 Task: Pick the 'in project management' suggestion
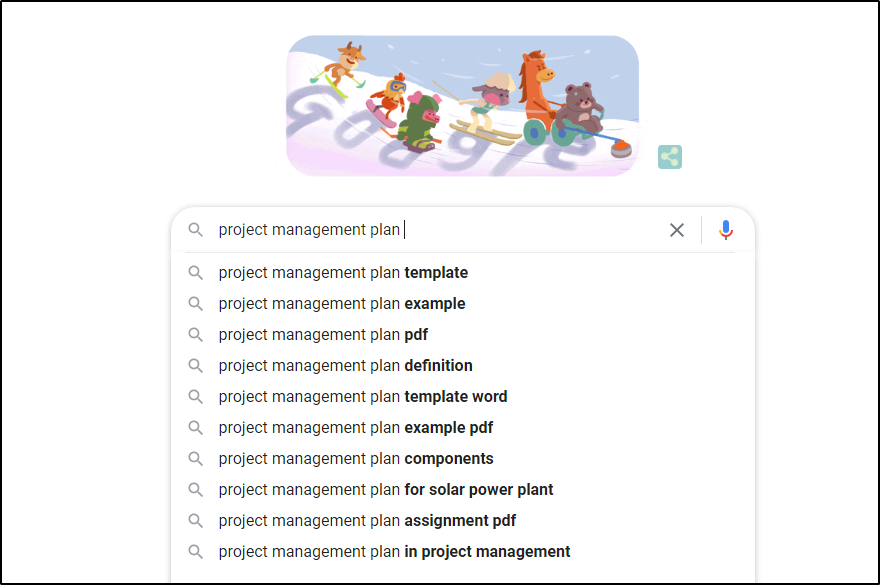point(394,552)
